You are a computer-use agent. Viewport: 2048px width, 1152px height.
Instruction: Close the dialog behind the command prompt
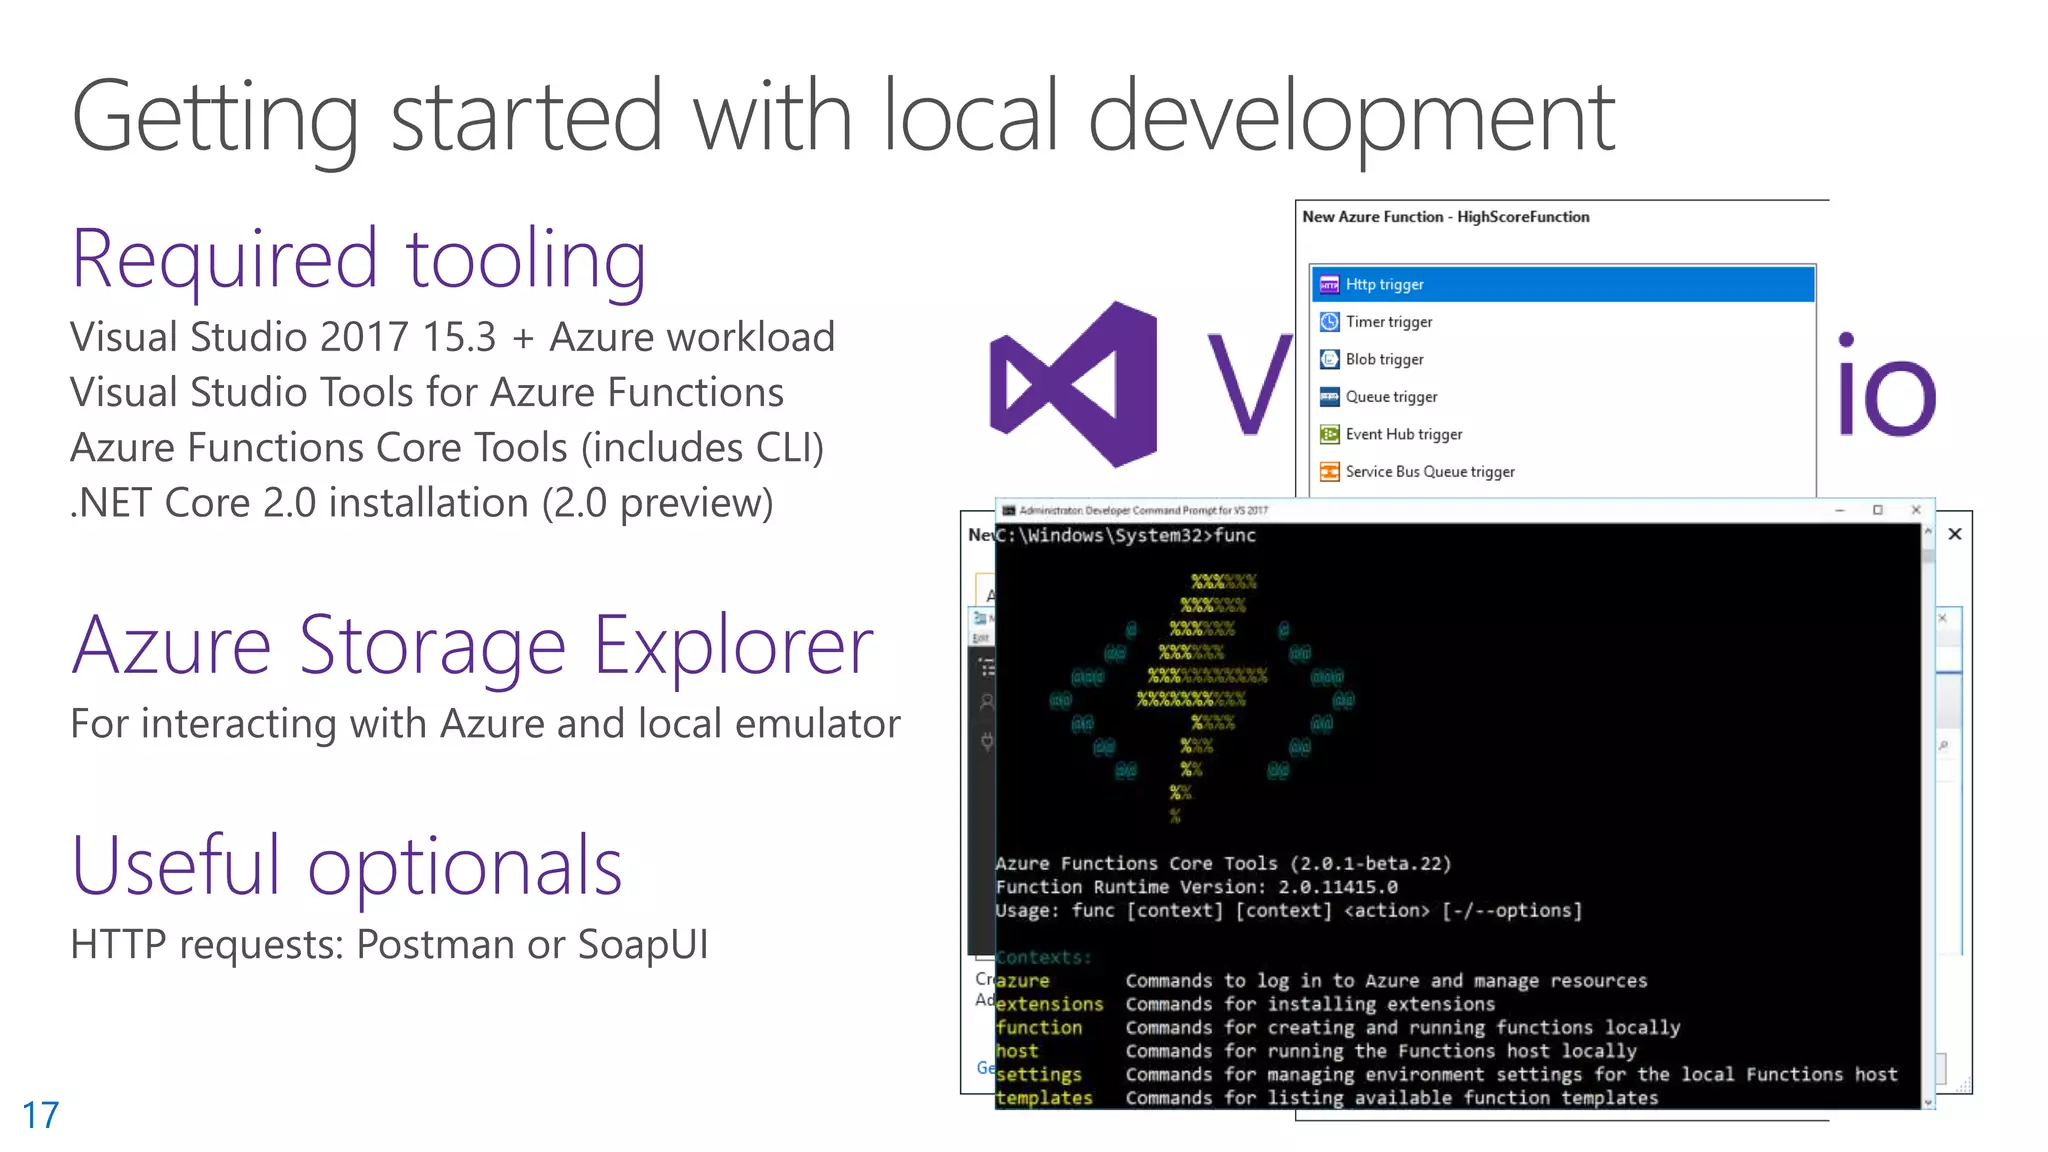click(1954, 534)
